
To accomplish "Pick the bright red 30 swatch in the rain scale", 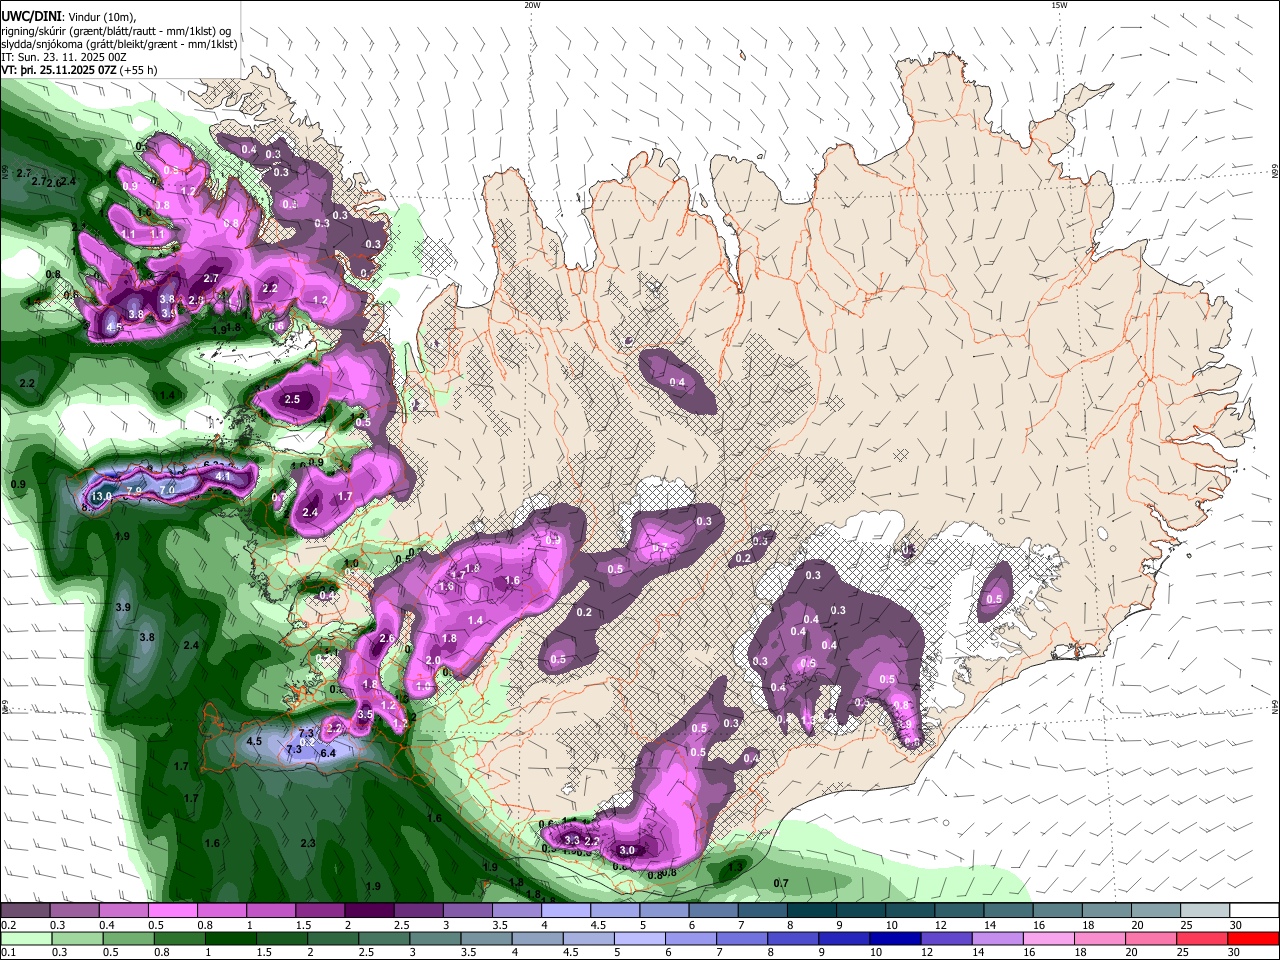I will click(1254, 938).
